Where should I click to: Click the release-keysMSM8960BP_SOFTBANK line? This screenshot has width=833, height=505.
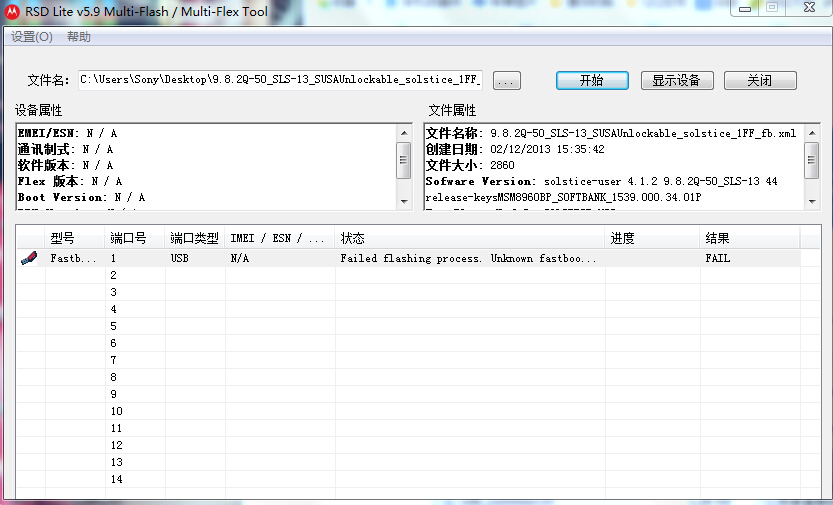pyautogui.click(x=563, y=197)
